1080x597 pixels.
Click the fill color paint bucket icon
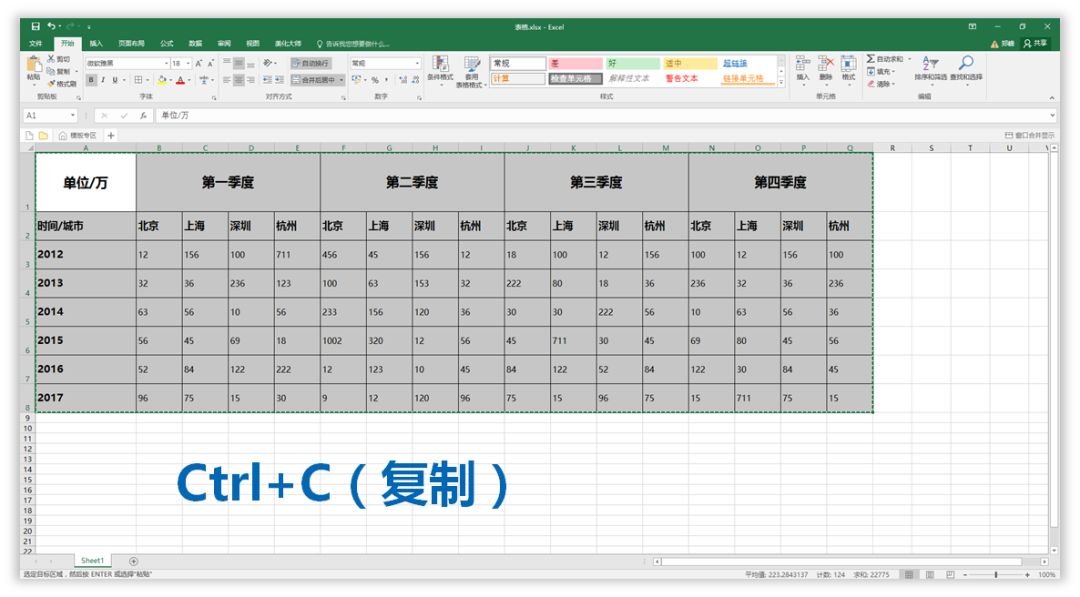(162, 80)
